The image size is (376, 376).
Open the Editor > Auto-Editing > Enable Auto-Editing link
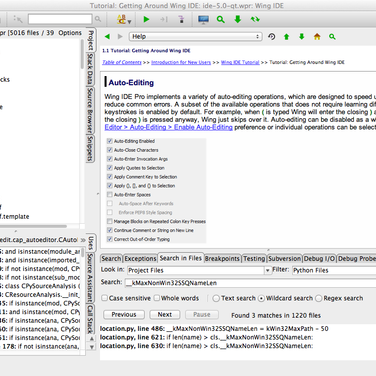(x=168, y=127)
